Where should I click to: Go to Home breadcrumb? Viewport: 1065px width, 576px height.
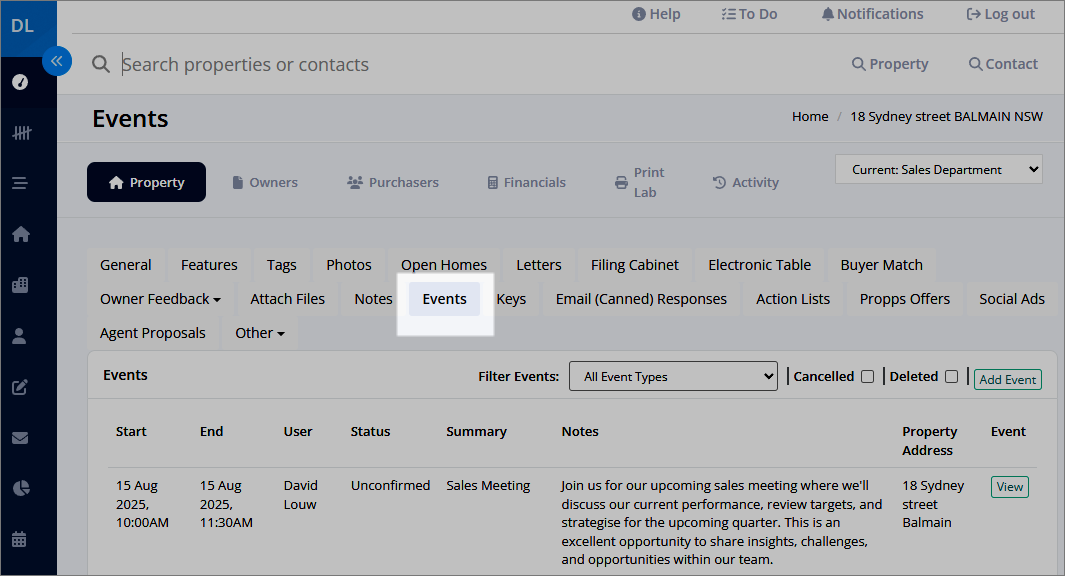pos(810,117)
